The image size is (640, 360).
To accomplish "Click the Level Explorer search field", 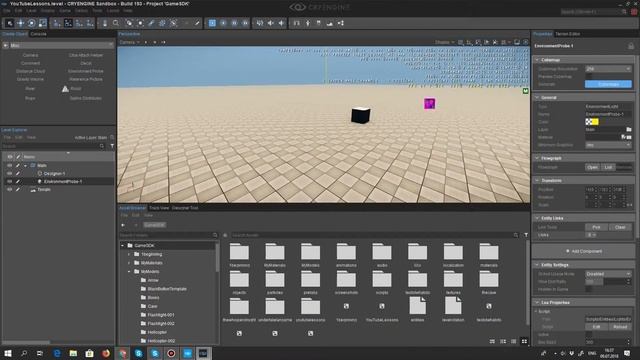I will [53, 146].
